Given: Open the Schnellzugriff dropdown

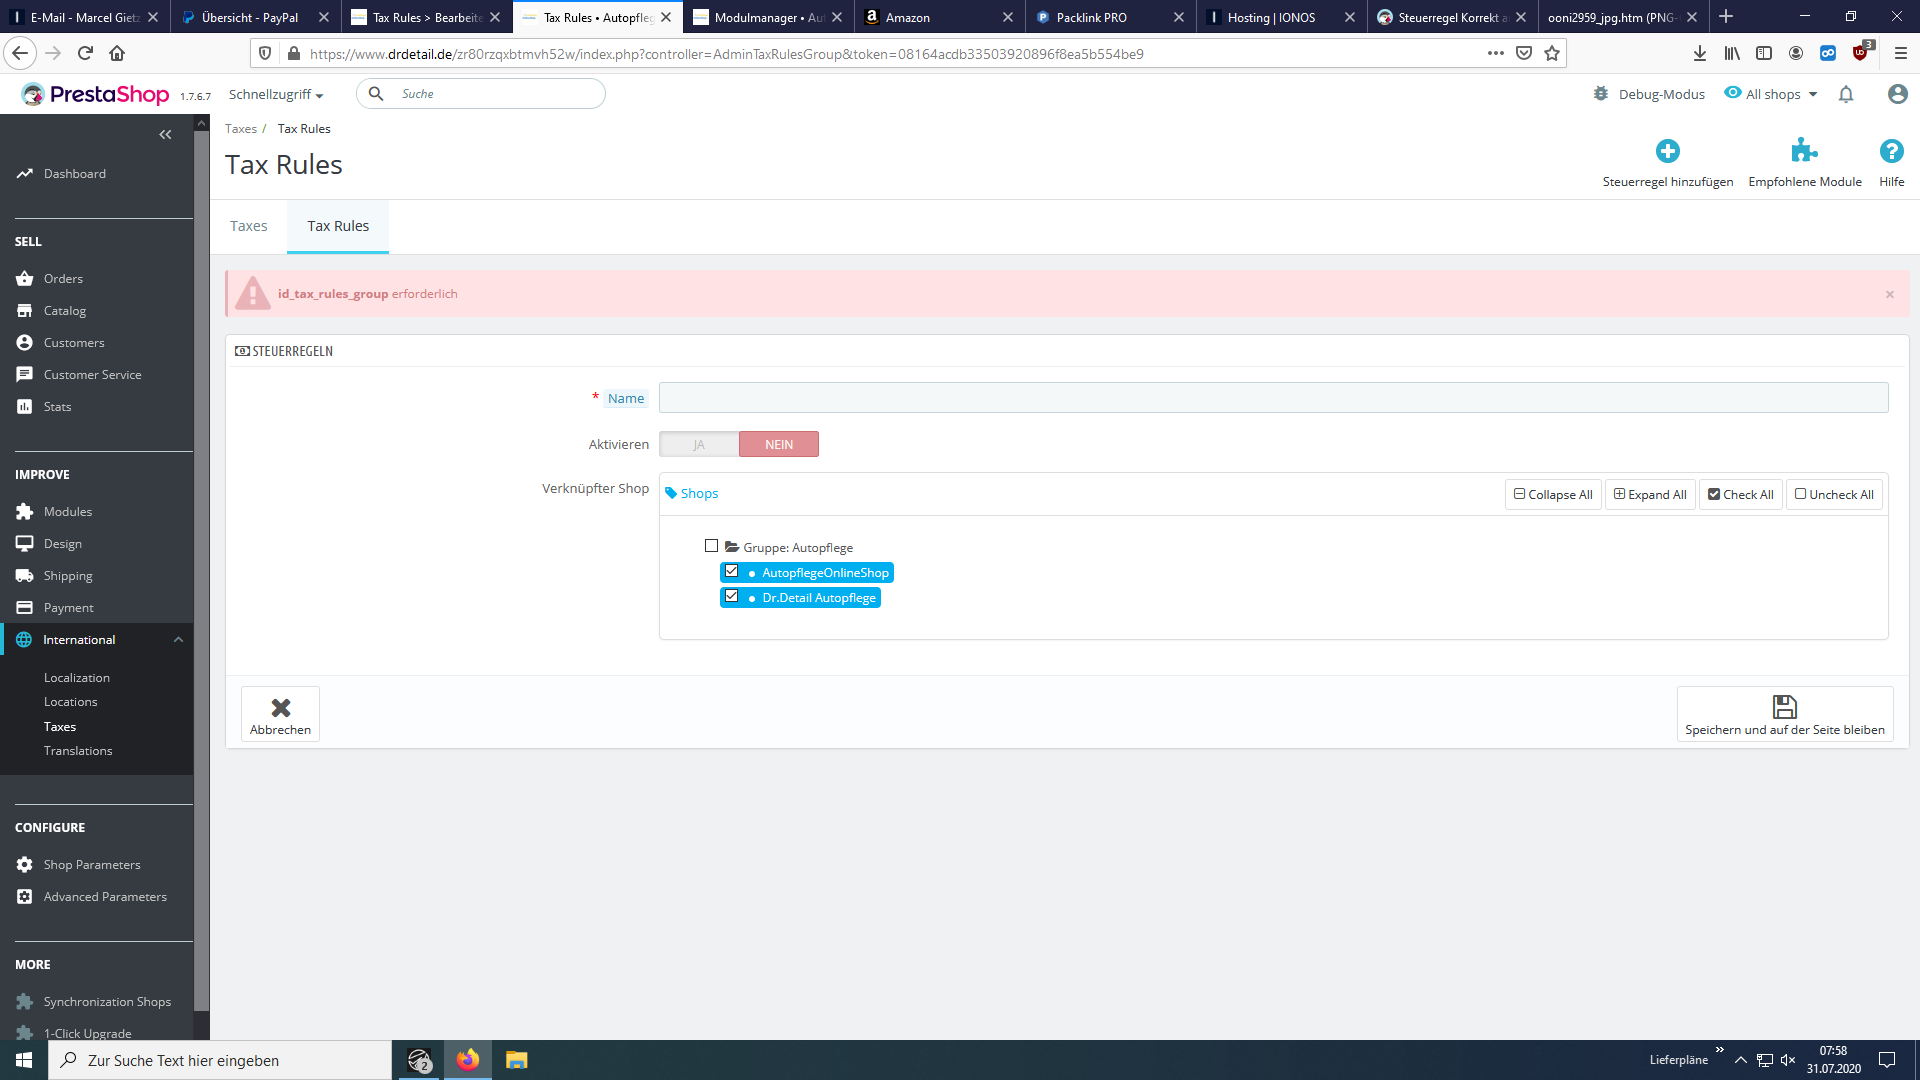Looking at the screenshot, I should (x=275, y=94).
